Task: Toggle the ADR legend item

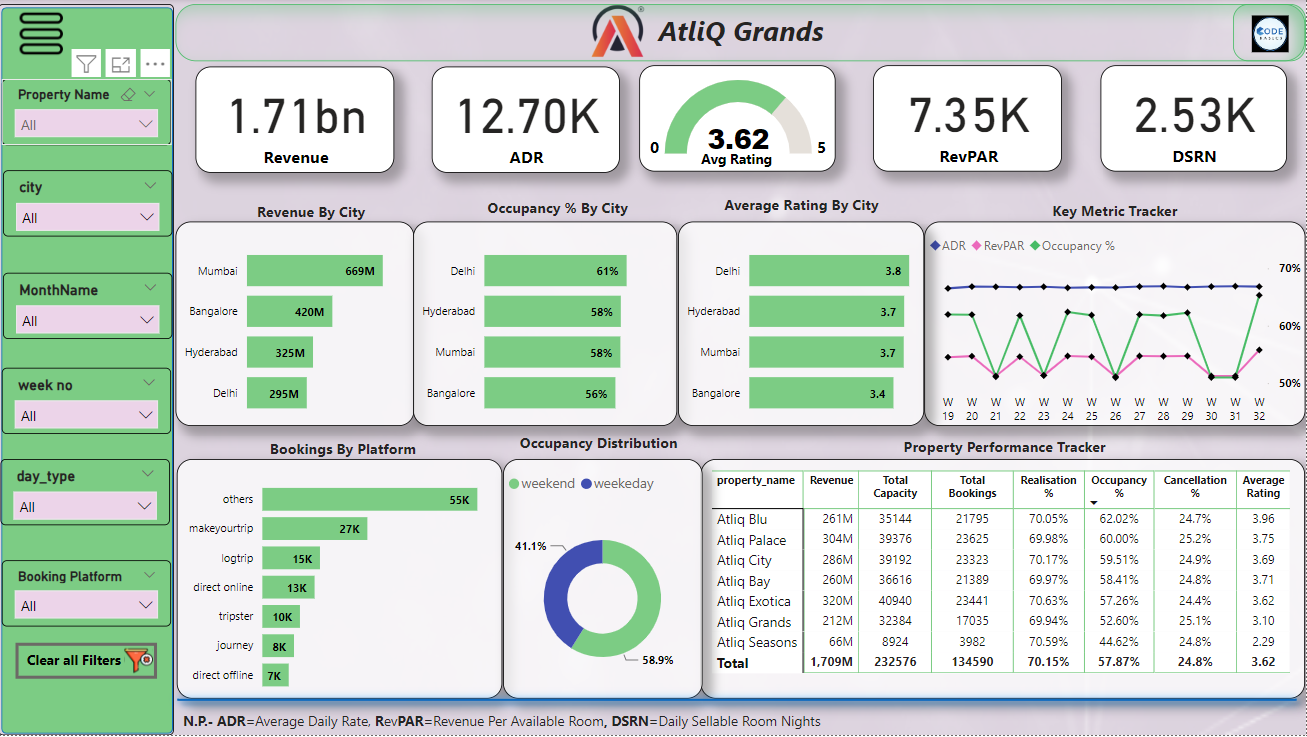Action: pos(950,246)
